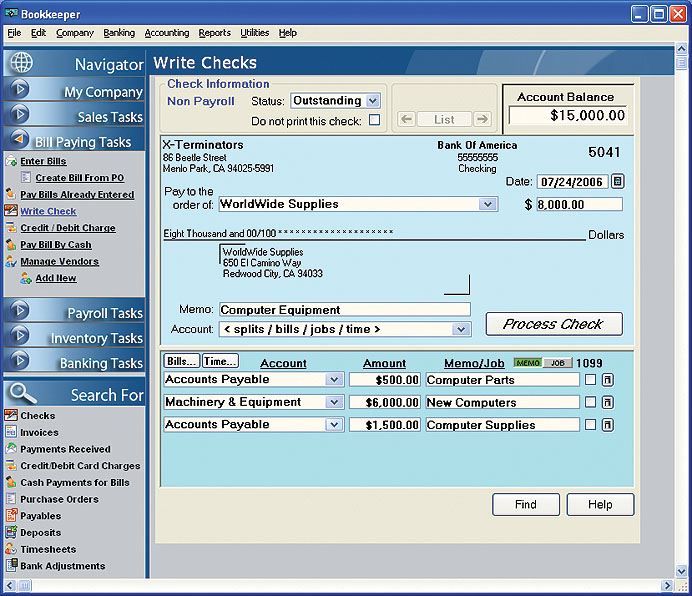This screenshot has height=596, width=692.
Task: Click the Checks search icon
Action: (11, 415)
